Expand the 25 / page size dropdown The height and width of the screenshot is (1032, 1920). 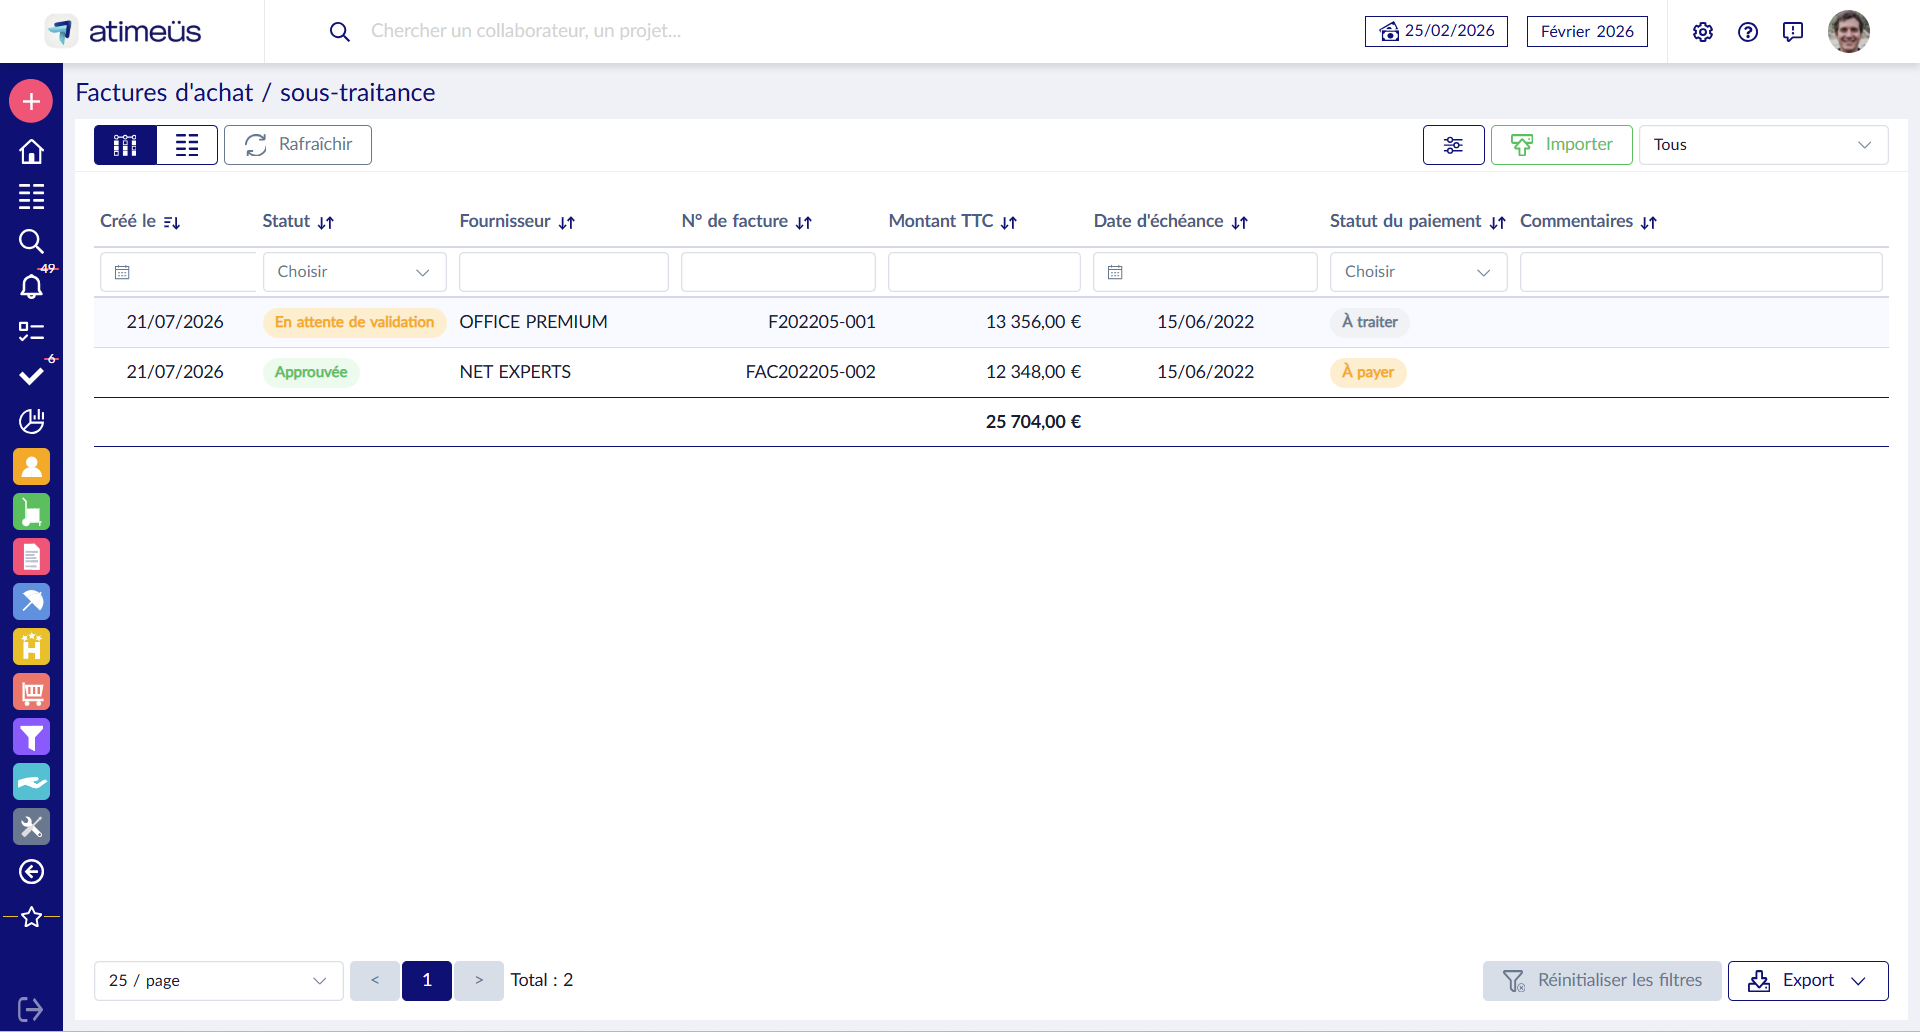pos(218,981)
